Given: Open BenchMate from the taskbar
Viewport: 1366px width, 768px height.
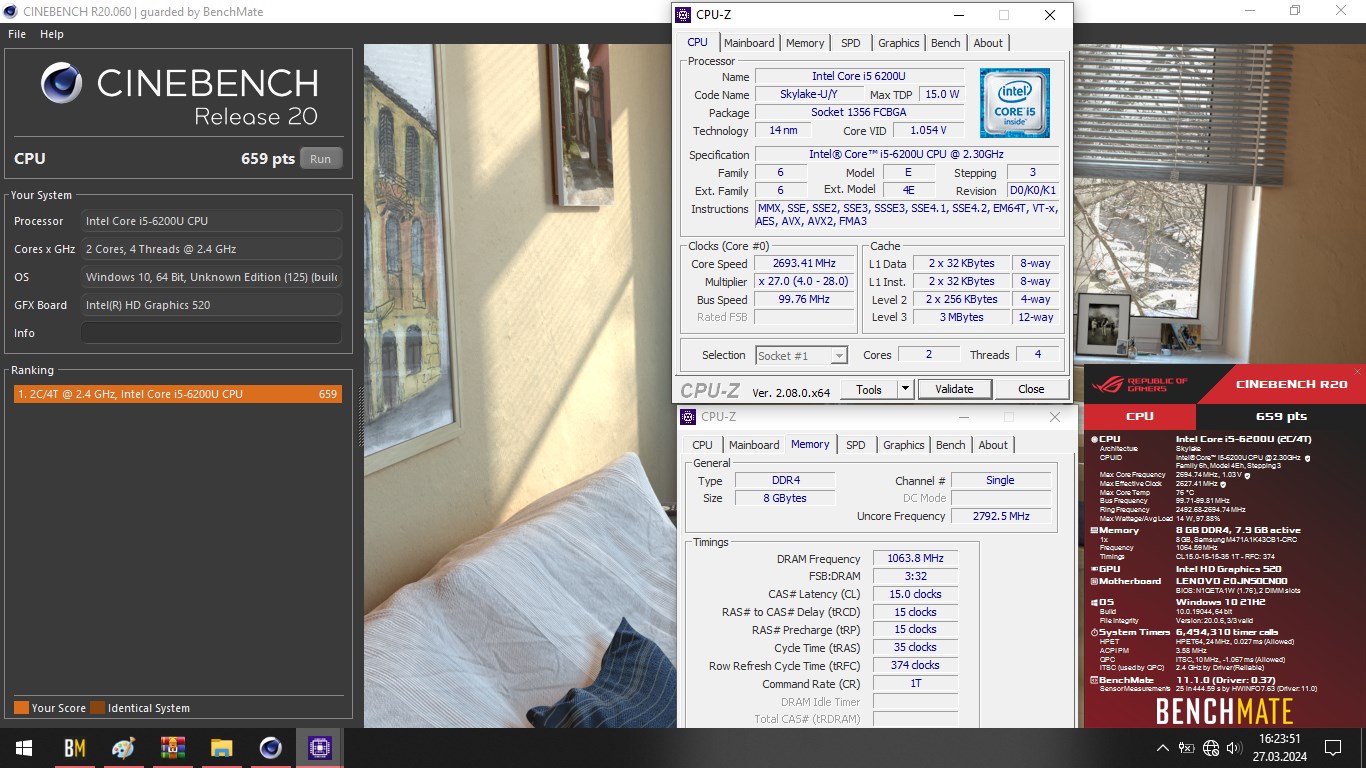Looking at the screenshot, I should [x=74, y=747].
